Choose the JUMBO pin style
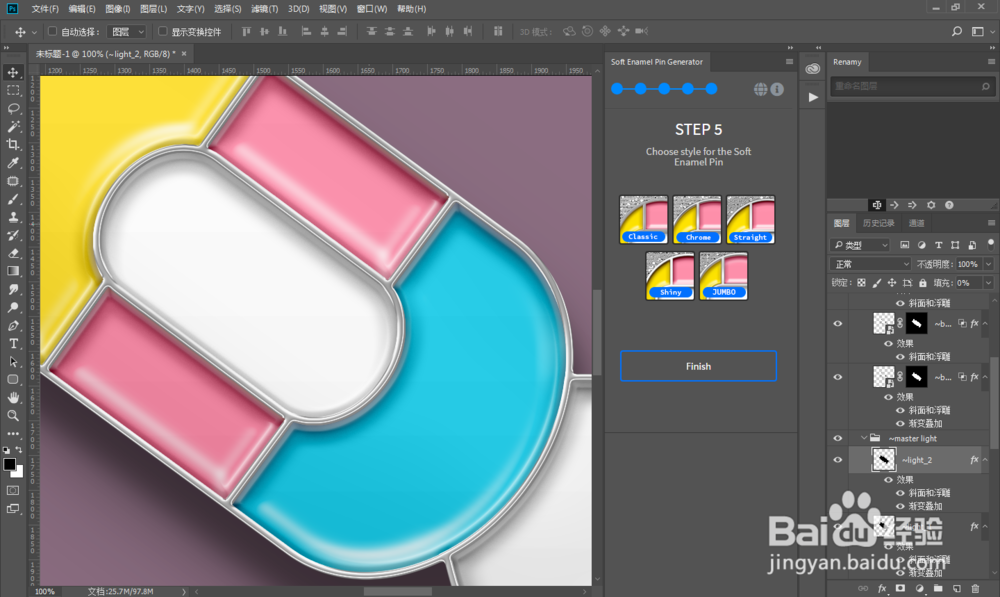The width and height of the screenshot is (1000, 597). [x=723, y=276]
